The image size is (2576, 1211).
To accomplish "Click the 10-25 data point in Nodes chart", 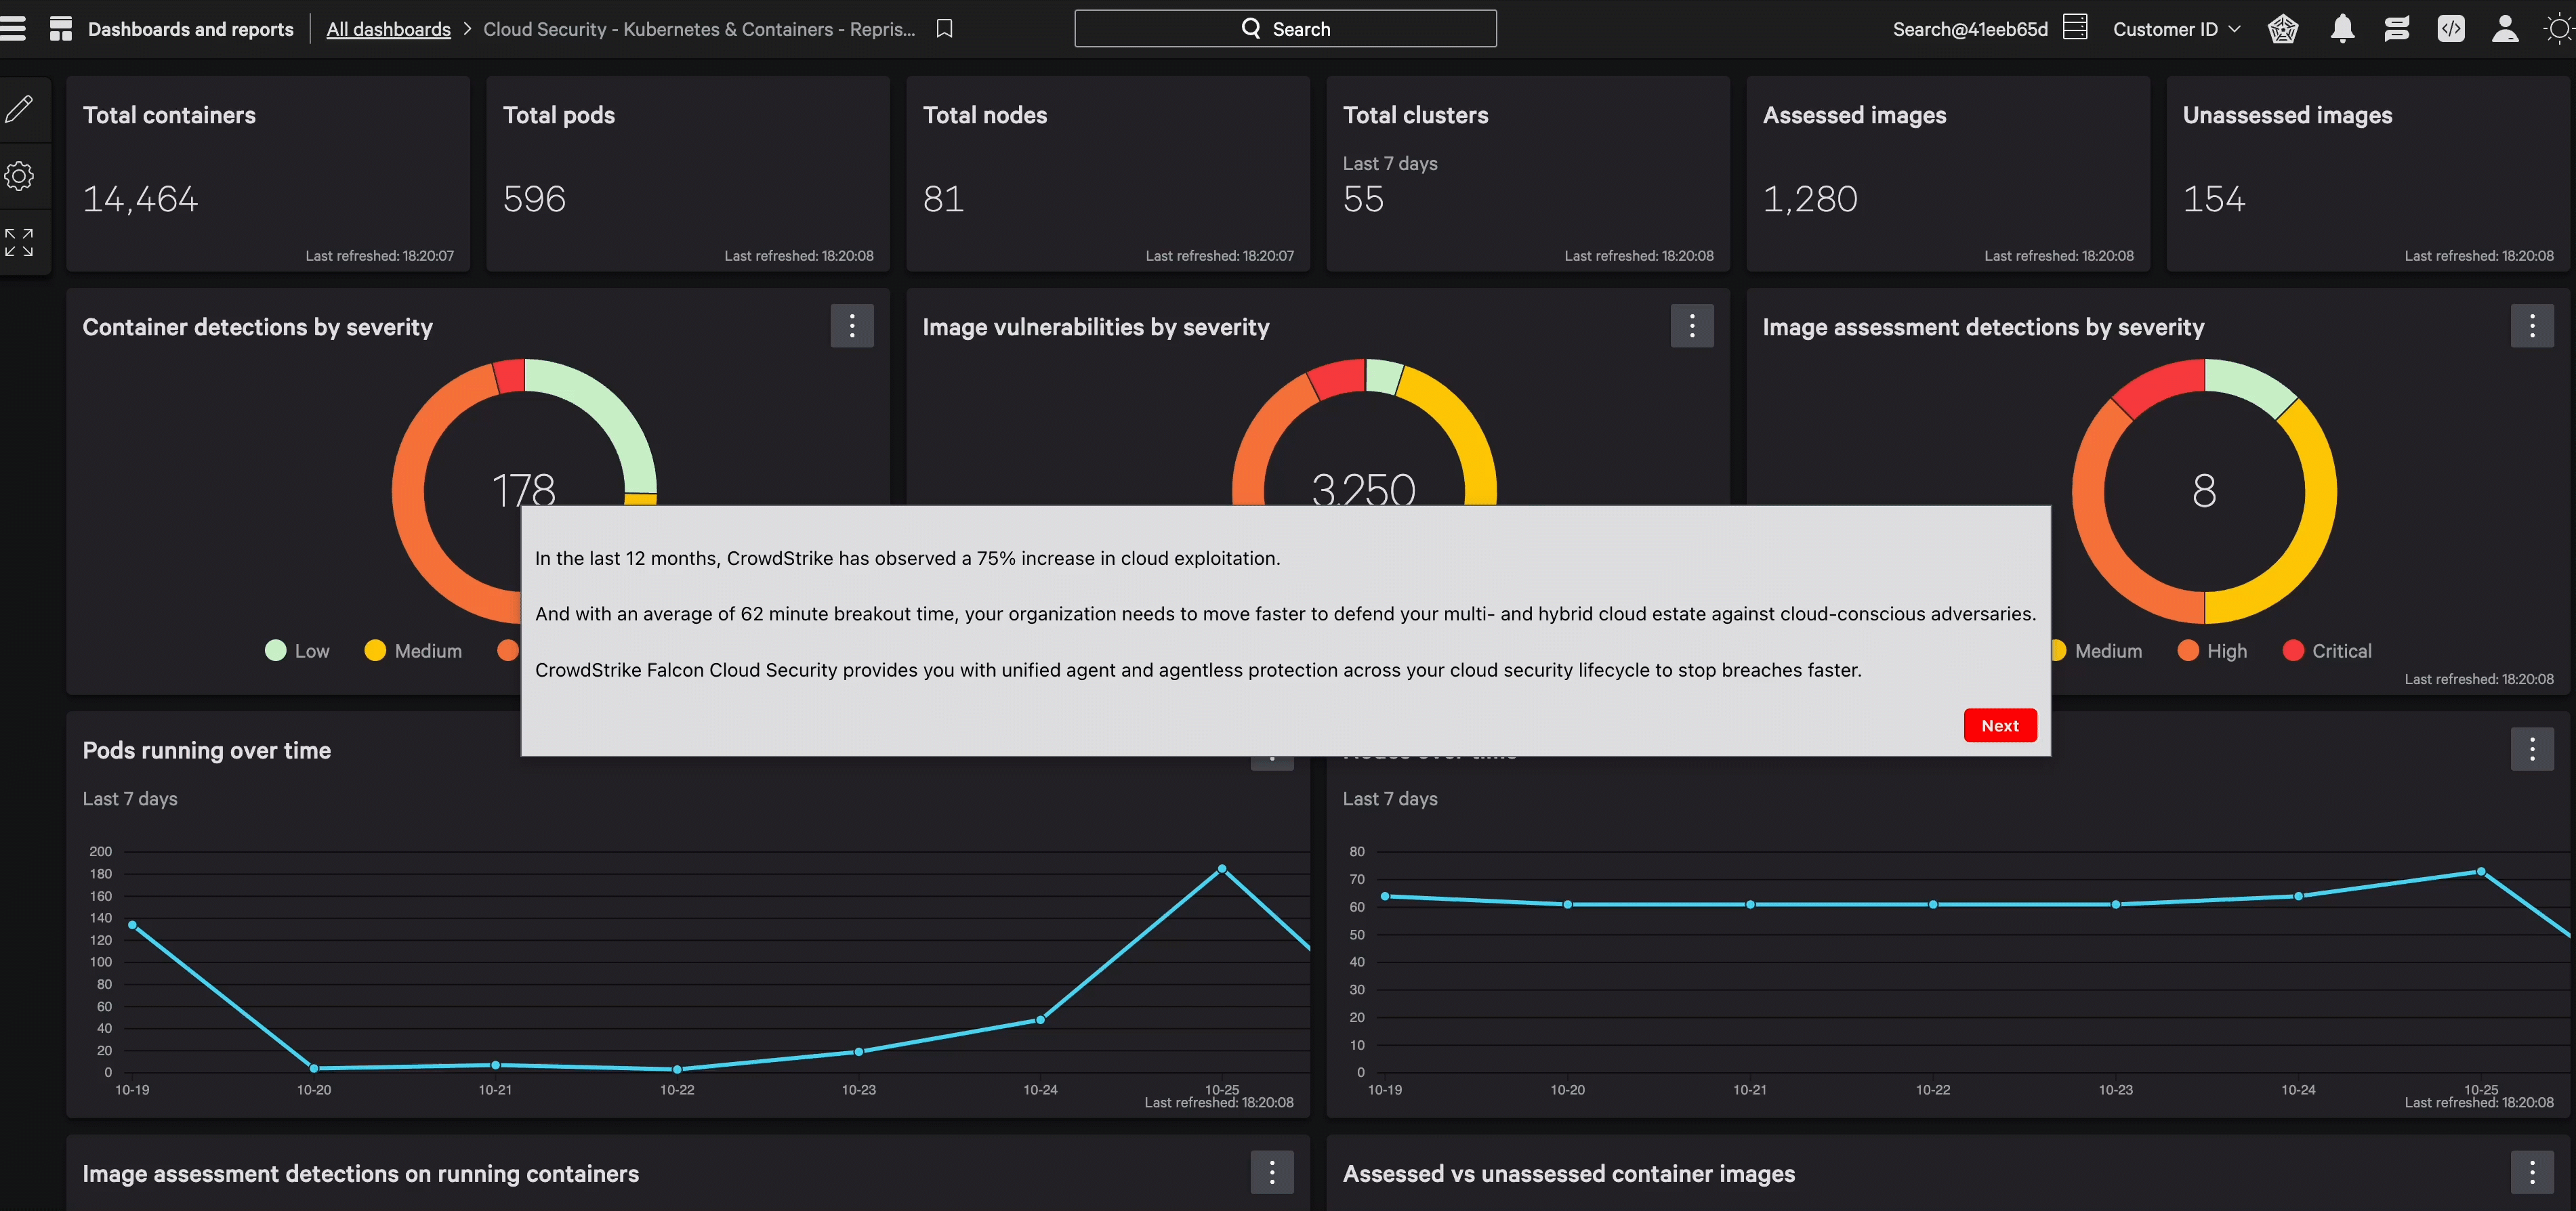I will tap(2481, 872).
